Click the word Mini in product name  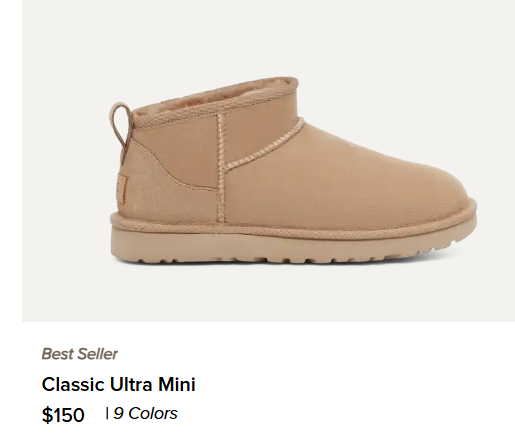click(x=177, y=384)
